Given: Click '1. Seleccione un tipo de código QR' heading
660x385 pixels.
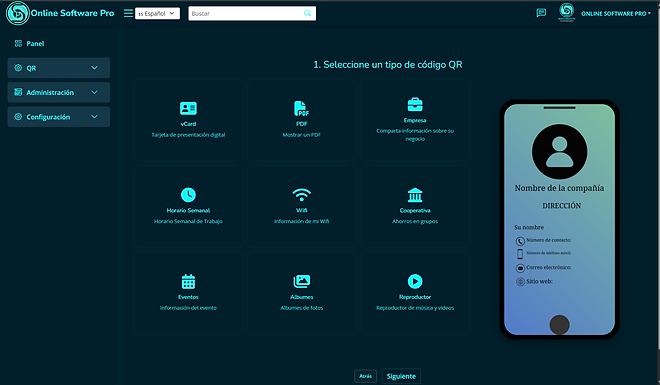Looking at the screenshot, I should (388, 64).
